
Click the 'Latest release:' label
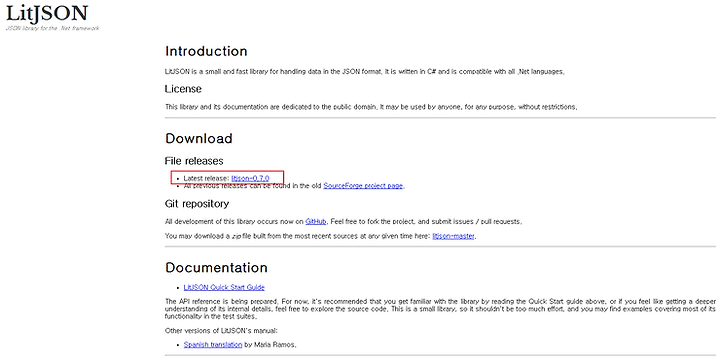(206, 178)
